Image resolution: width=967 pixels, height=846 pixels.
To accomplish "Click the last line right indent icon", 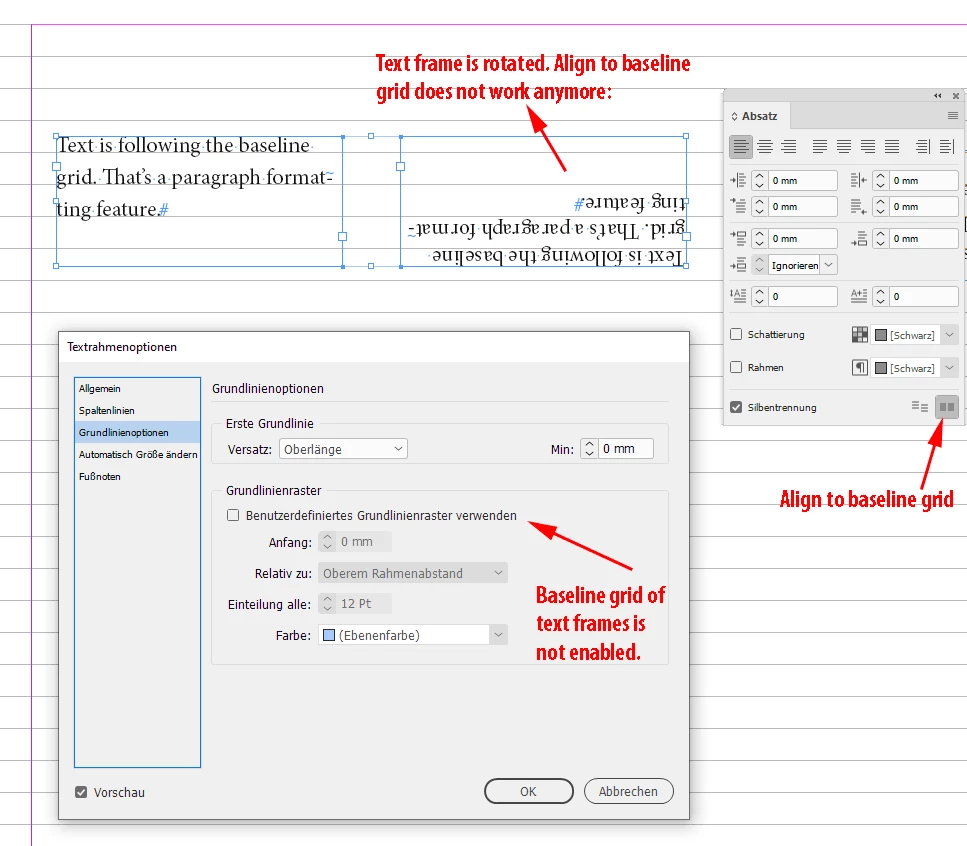I will pos(858,206).
